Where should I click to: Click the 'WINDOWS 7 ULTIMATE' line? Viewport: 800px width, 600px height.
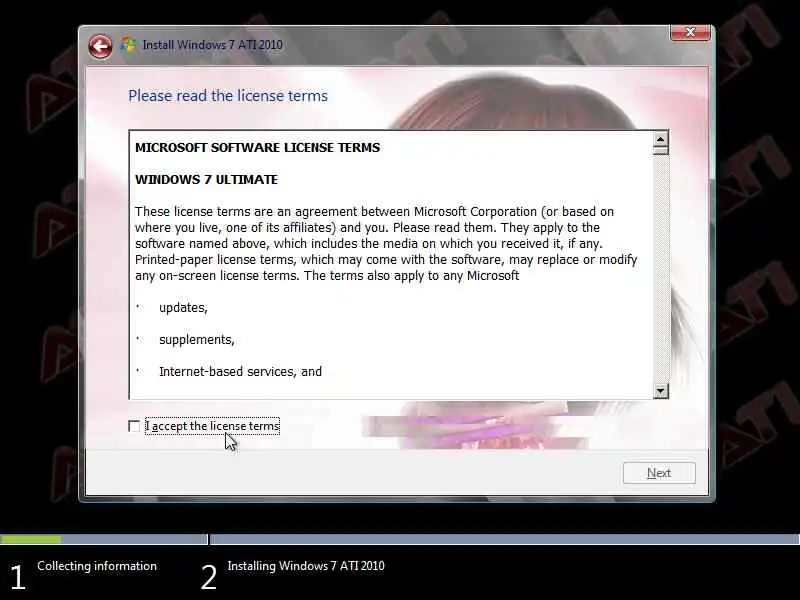click(x=206, y=180)
